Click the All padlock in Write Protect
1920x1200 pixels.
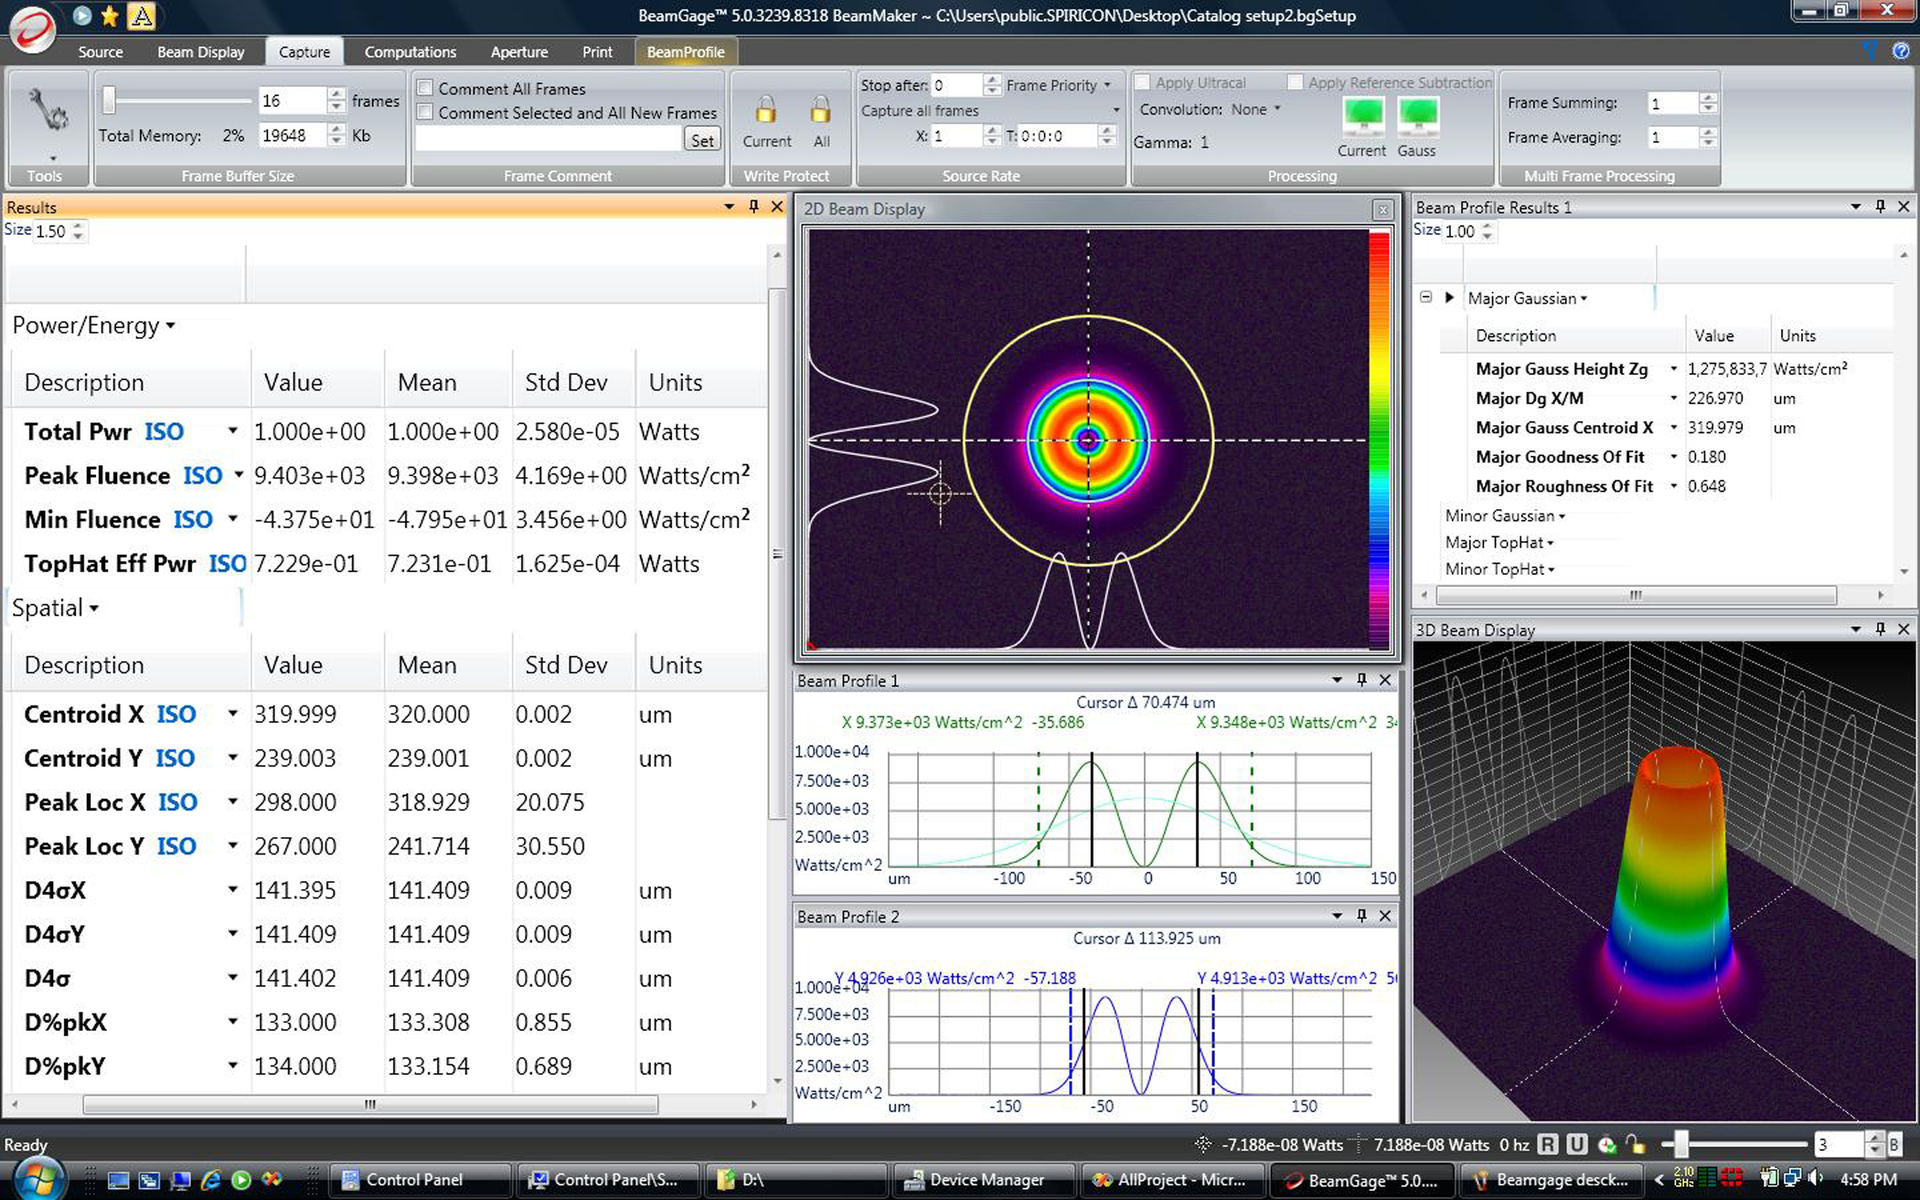click(820, 110)
